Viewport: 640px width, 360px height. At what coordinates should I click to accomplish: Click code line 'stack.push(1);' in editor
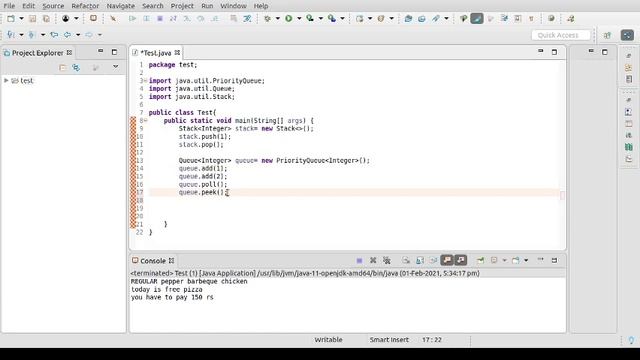[204, 137]
